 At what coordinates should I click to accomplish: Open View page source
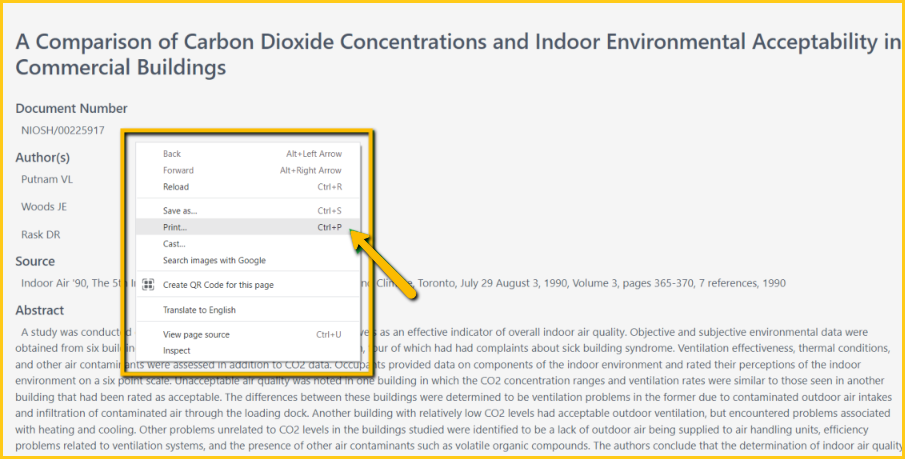click(x=196, y=334)
